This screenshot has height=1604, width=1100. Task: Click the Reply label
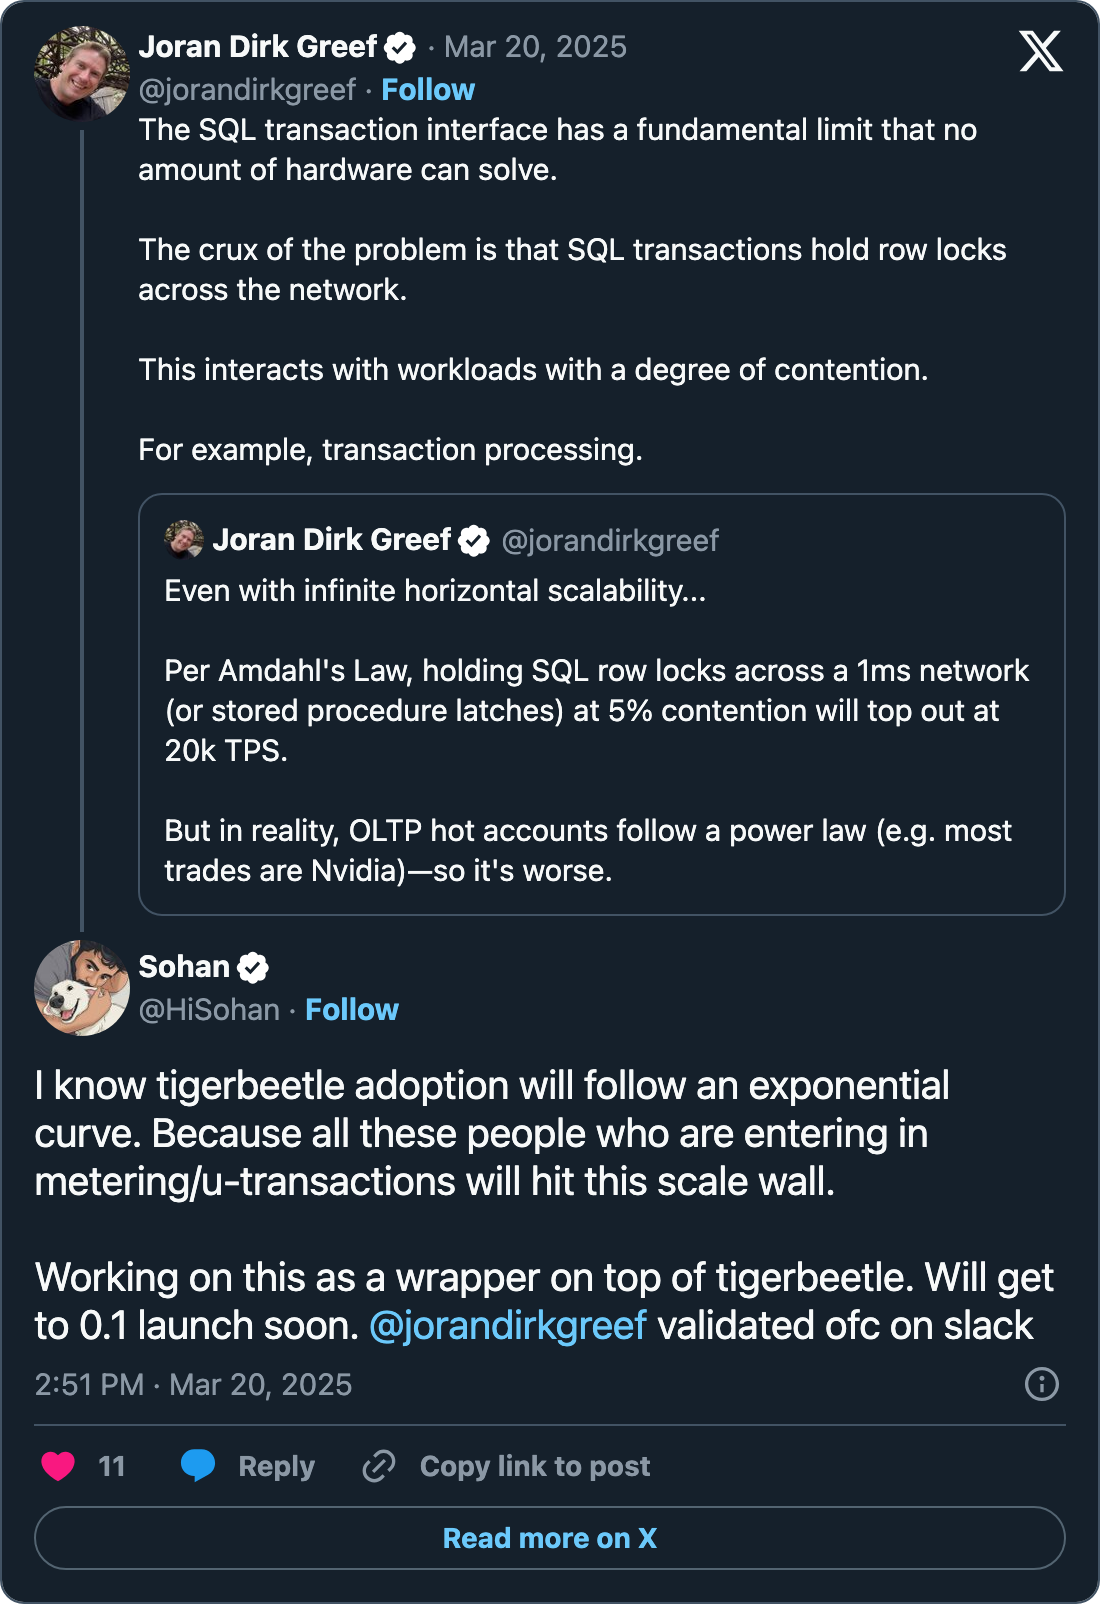[276, 1466]
